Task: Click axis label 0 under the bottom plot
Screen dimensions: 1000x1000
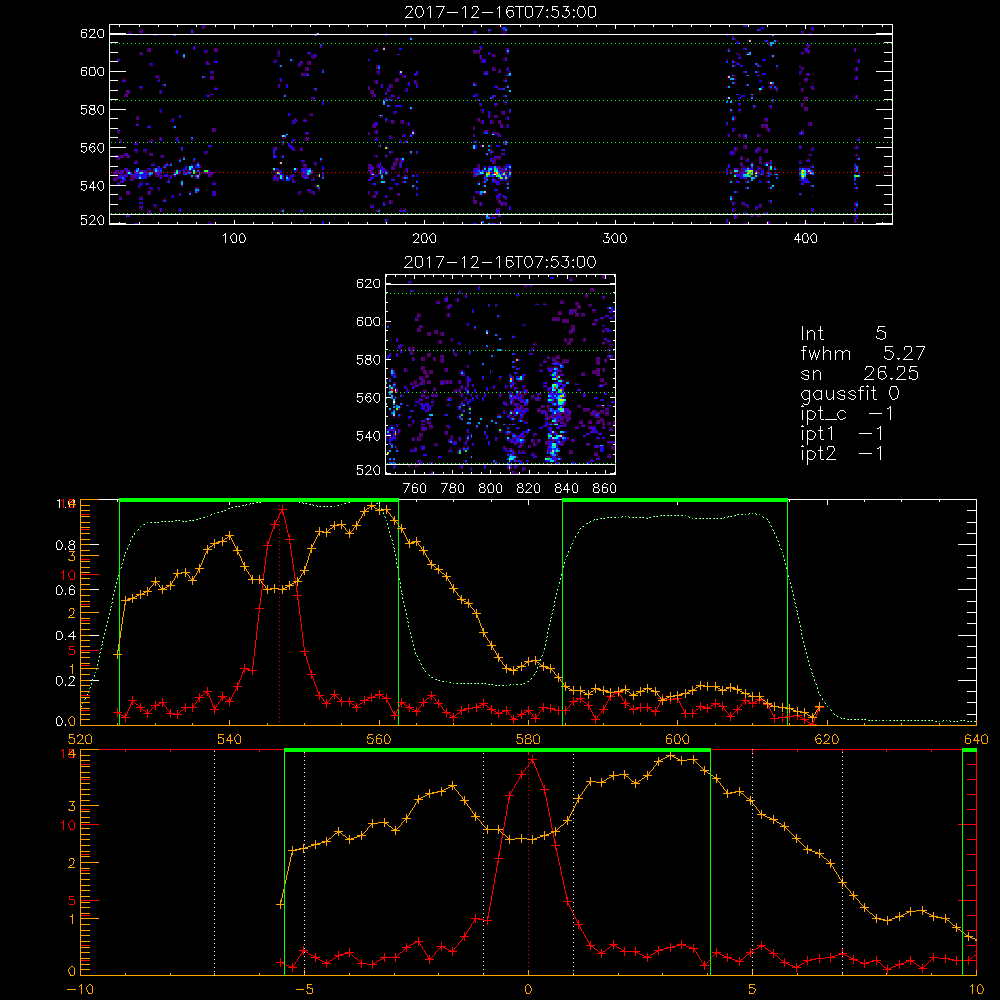Action: point(528,990)
